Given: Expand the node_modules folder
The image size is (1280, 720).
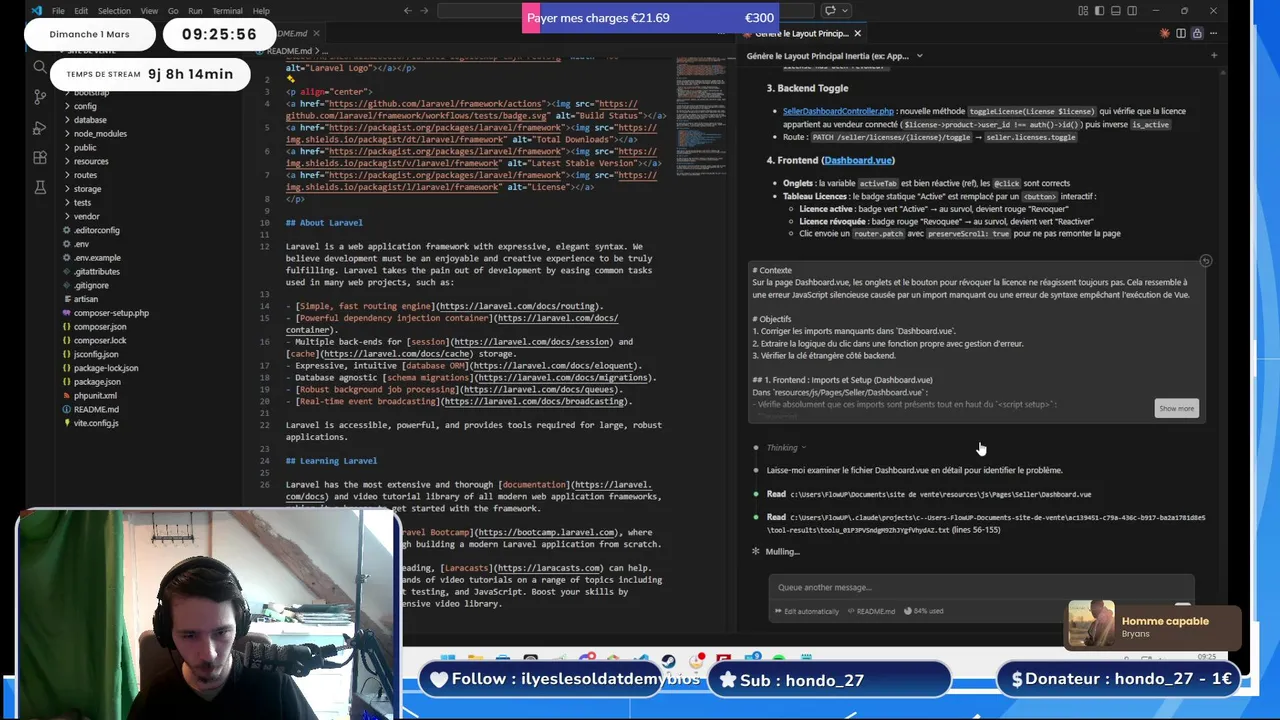Looking at the screenshot, I should [100, 134].
